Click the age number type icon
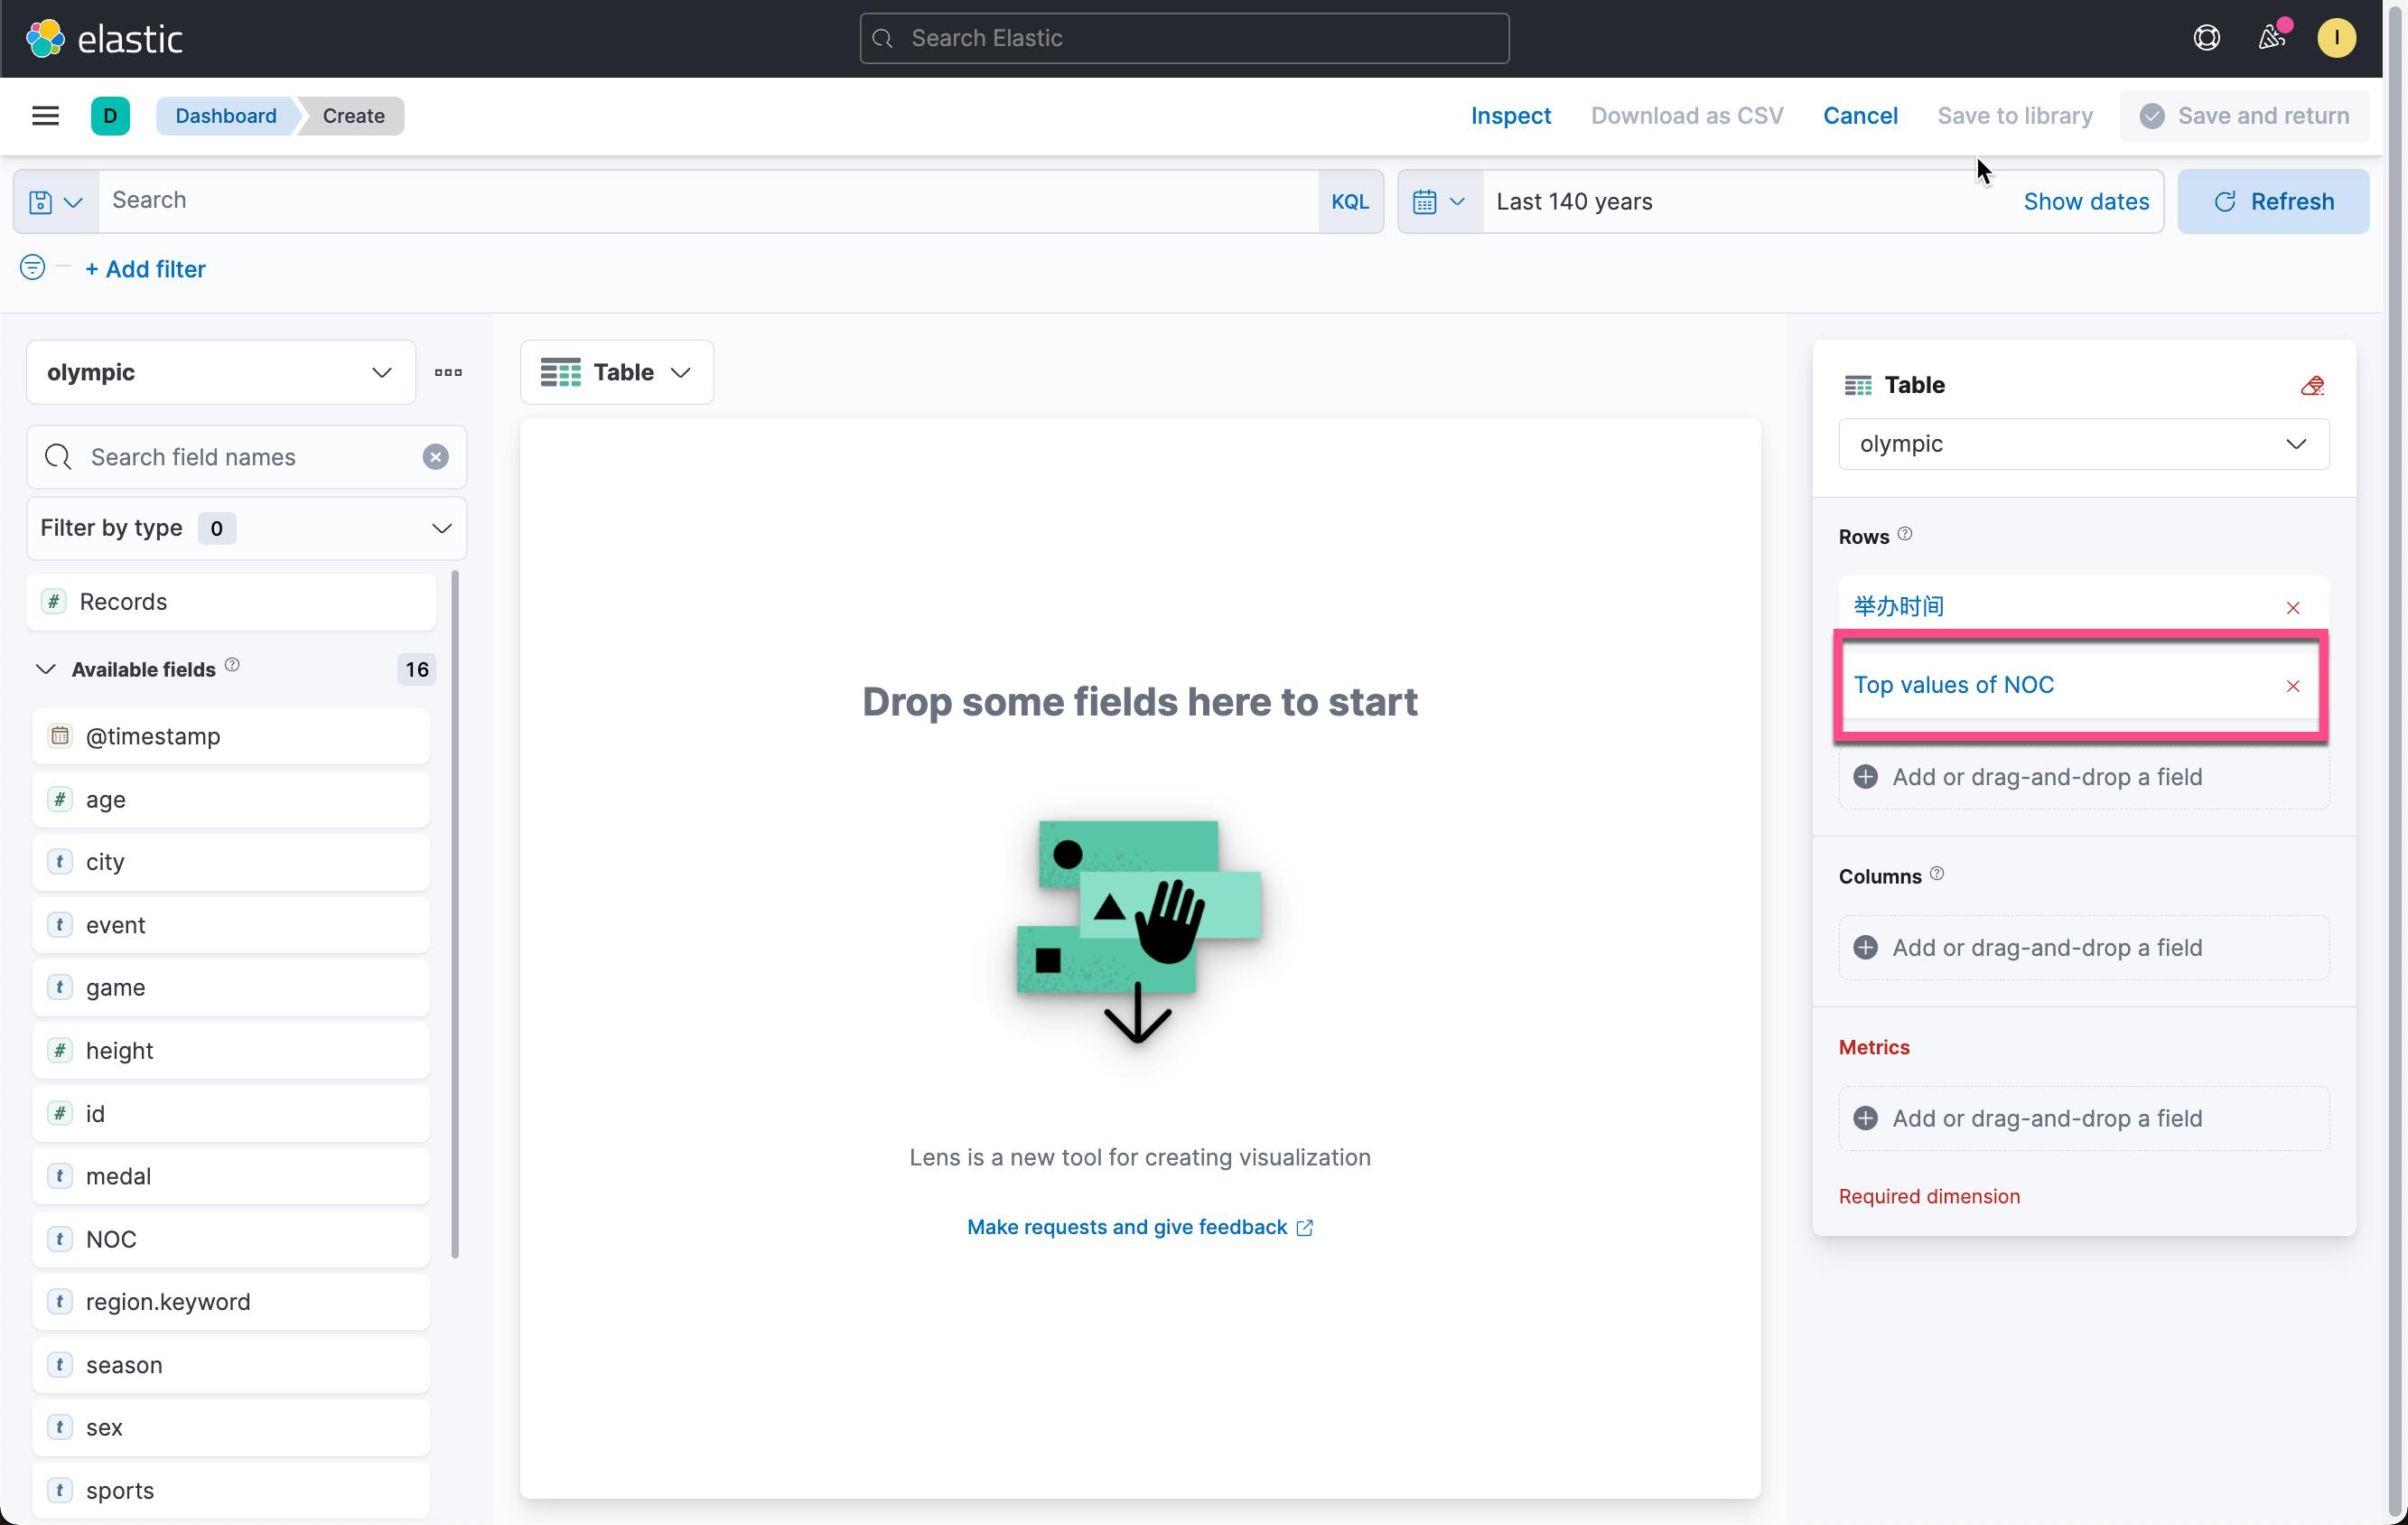The width and height of the screenshot is (2408, 1525). (60, 799)
